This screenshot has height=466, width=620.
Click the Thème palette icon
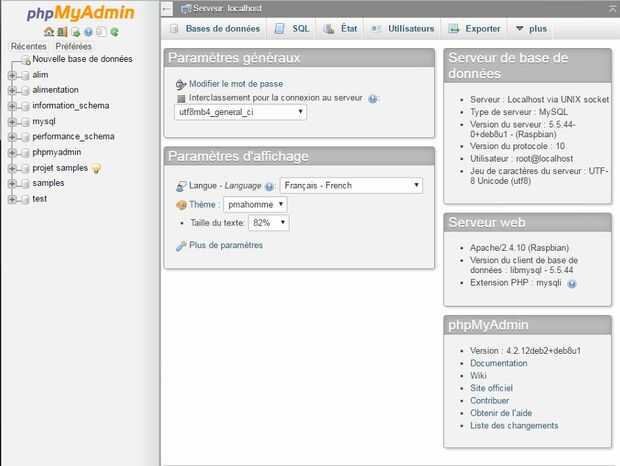181,205
